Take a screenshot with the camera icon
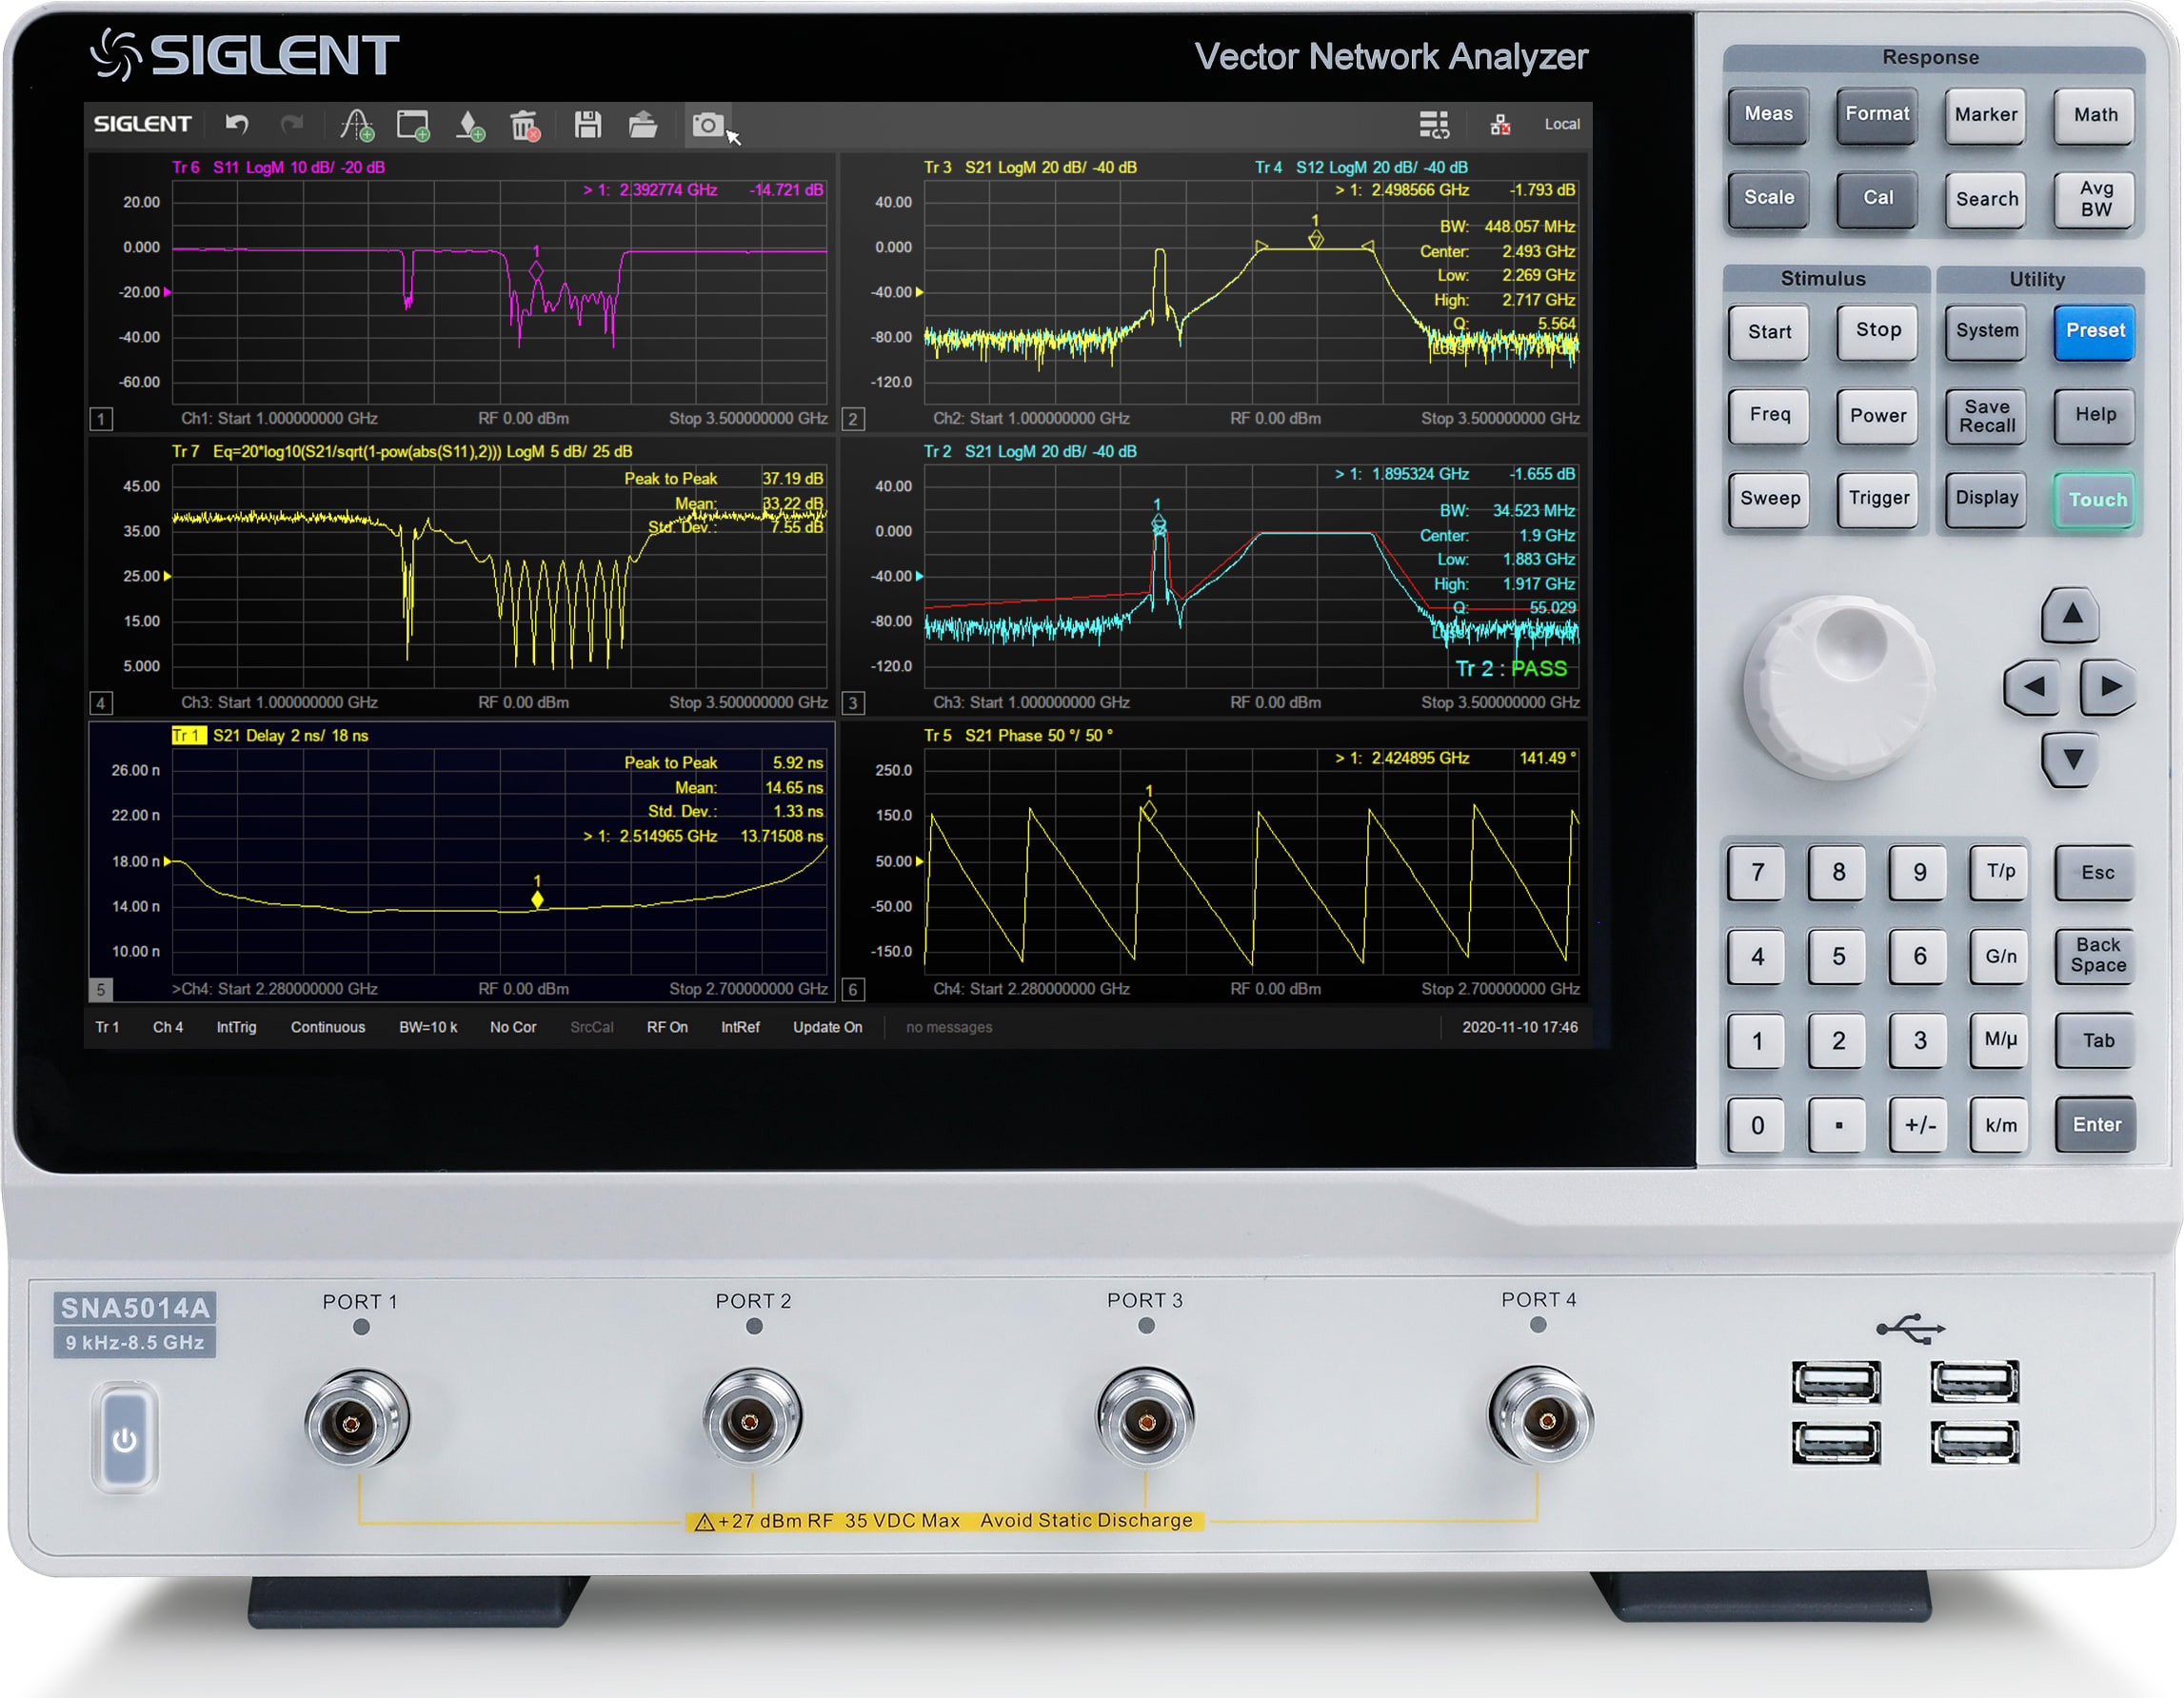Screen dimensions: 2184x1698 707,125
